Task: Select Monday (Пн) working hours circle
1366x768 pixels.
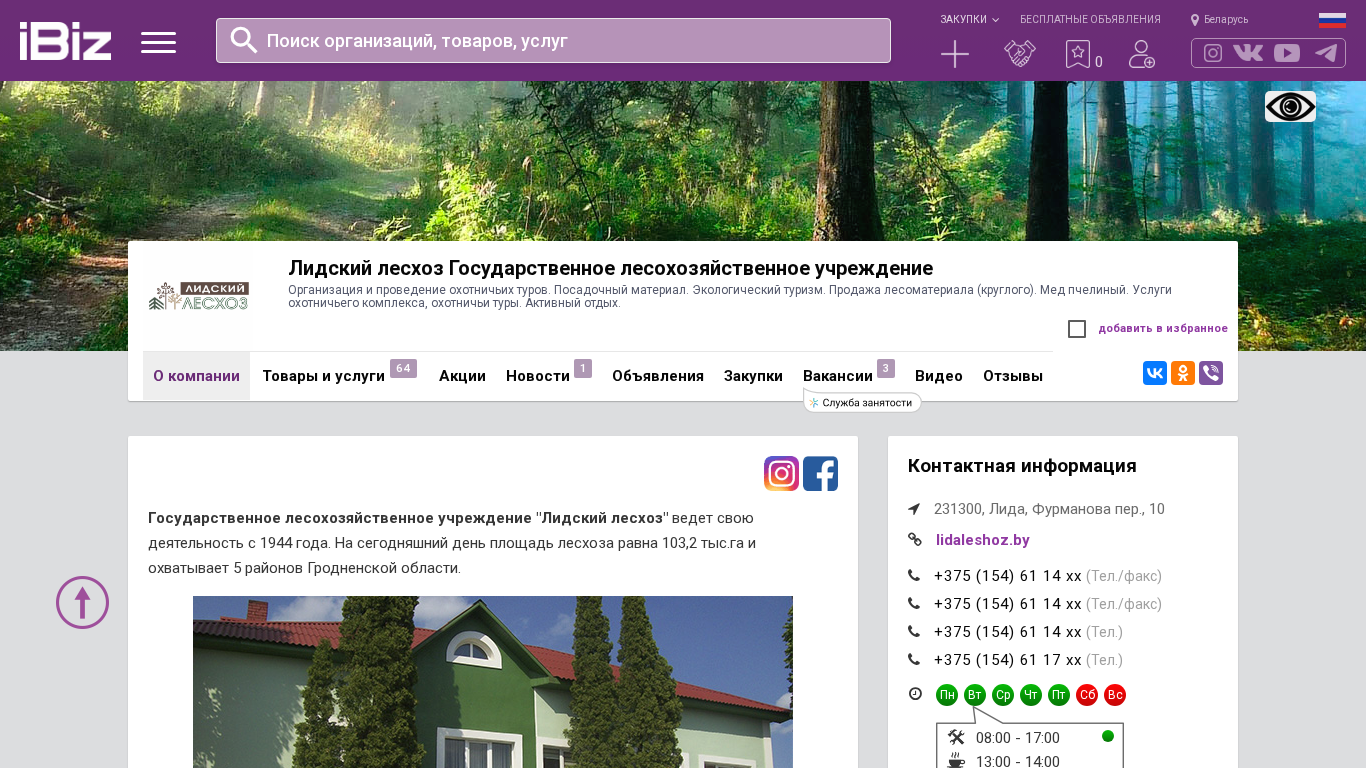Action: [947, 695]
